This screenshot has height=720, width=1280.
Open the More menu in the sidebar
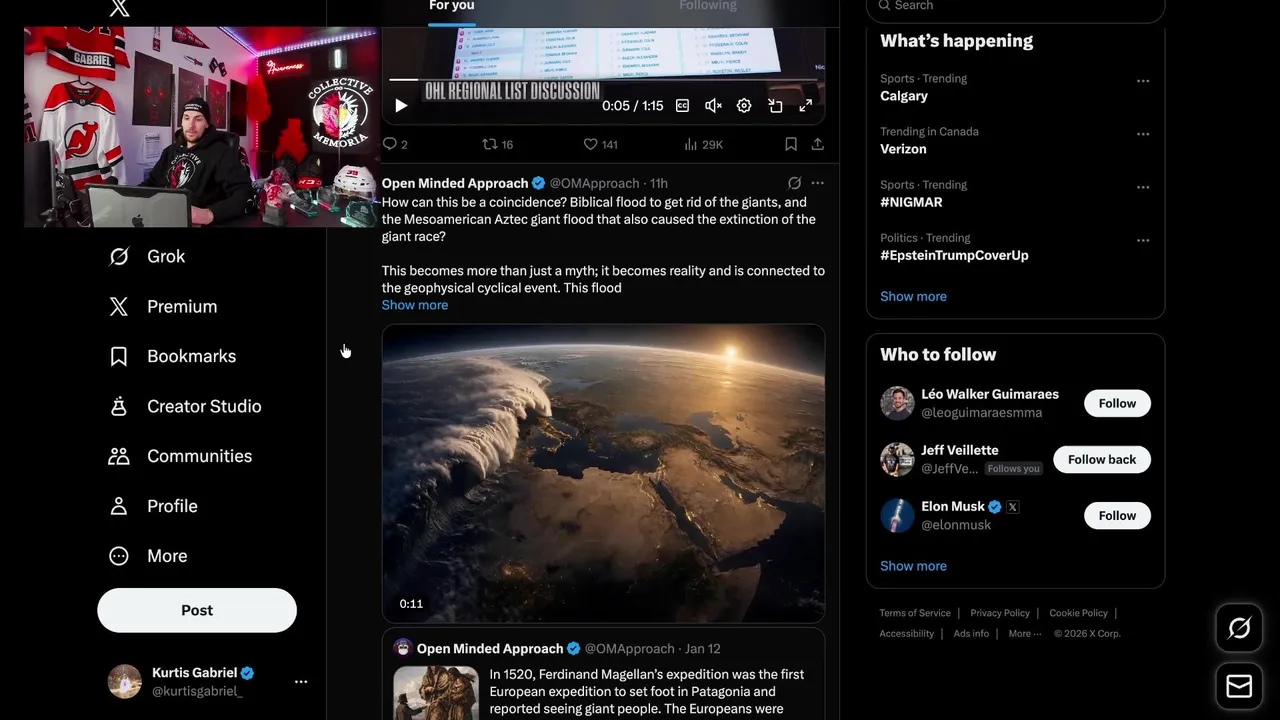(x=148, y=556)
